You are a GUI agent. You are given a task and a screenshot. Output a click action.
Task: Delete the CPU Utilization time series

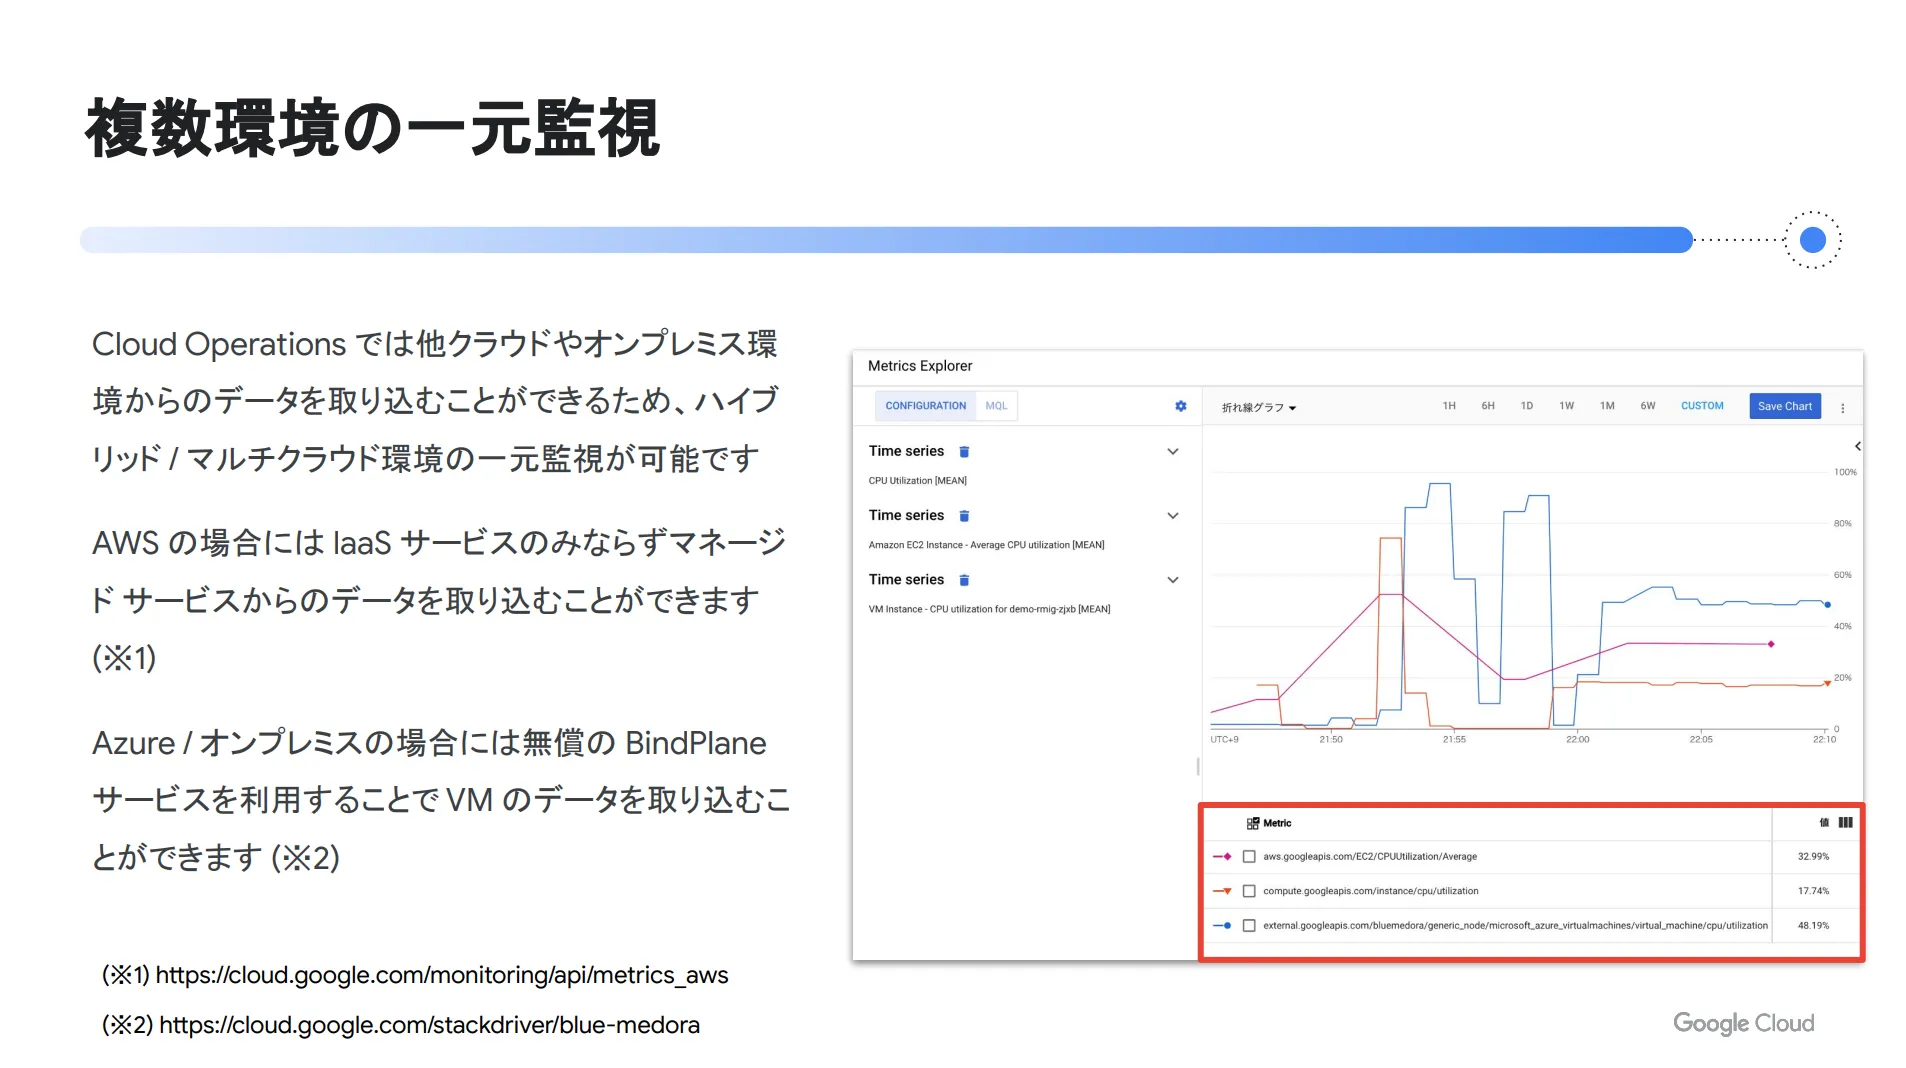click(x=964, y=452)
